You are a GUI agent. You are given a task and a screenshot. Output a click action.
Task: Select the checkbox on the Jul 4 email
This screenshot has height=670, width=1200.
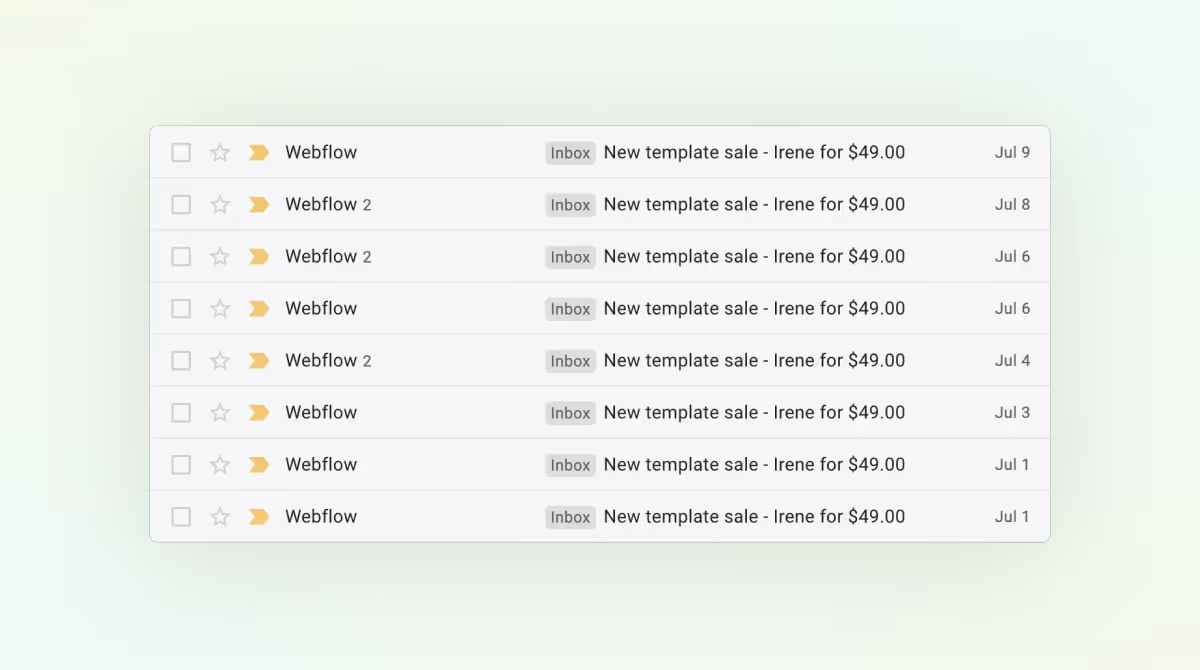[x=181, y=360]
